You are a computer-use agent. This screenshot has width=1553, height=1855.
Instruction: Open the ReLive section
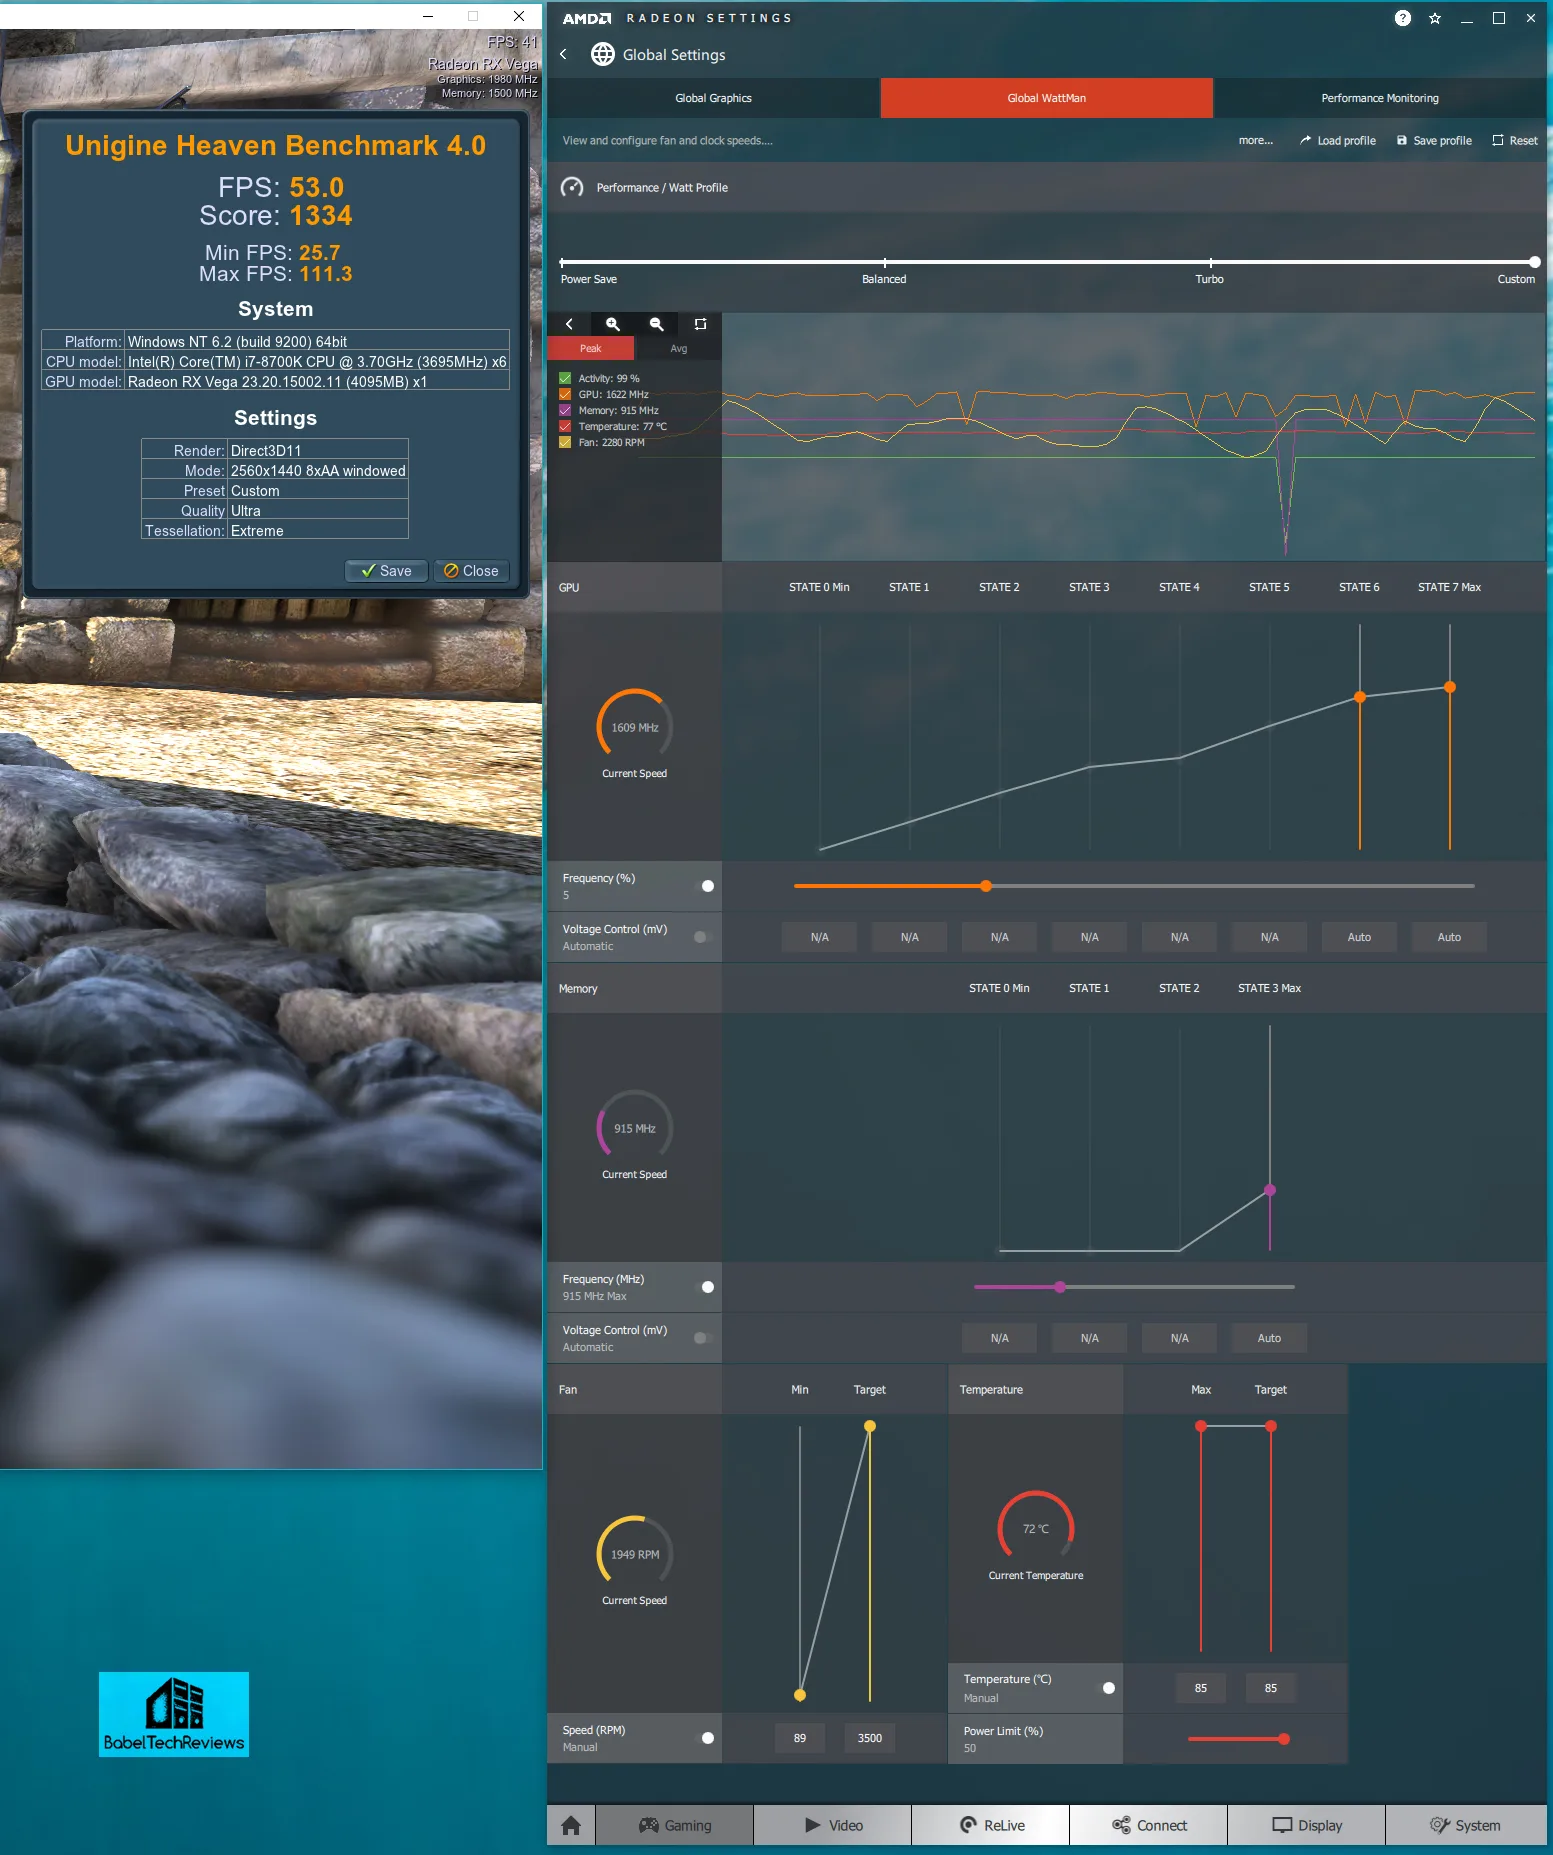pos(991,1825)
